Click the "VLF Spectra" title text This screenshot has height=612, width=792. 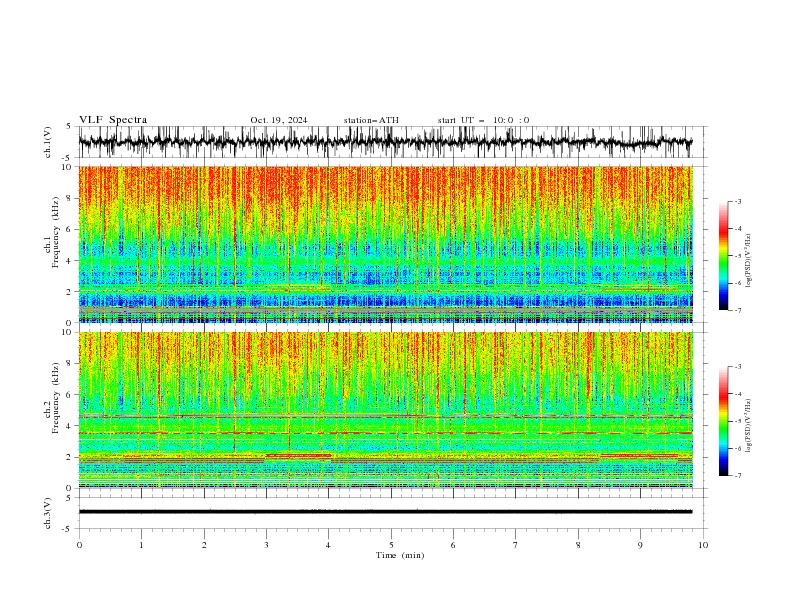click(113, 120)
